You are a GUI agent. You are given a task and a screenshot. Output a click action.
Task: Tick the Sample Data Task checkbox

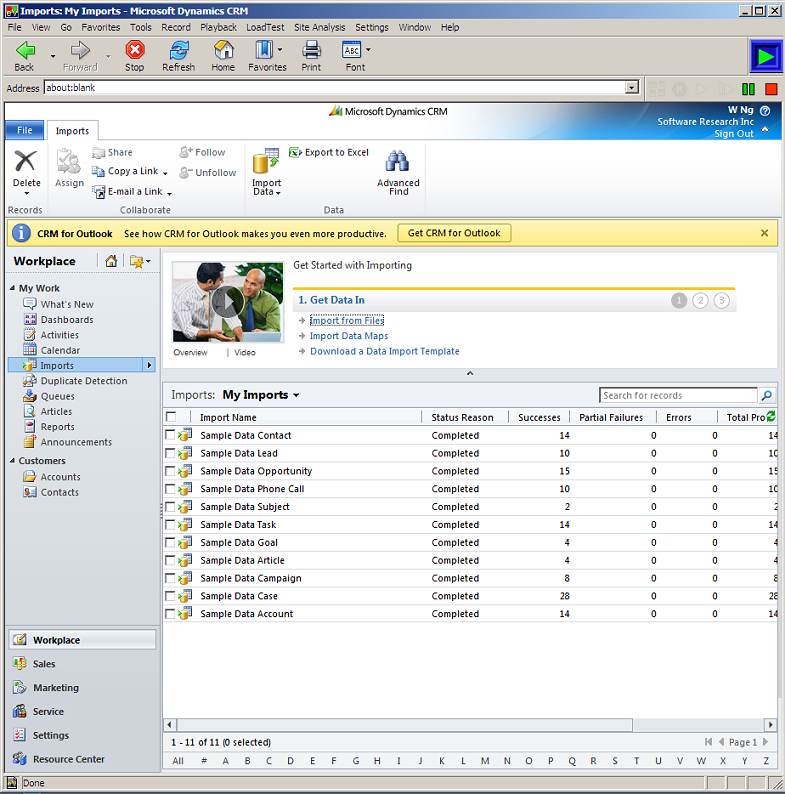[170, 525]
